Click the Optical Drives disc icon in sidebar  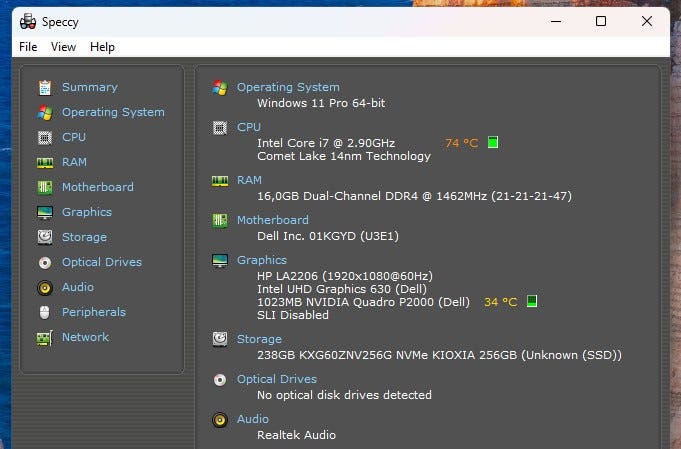tap(45, 263)
